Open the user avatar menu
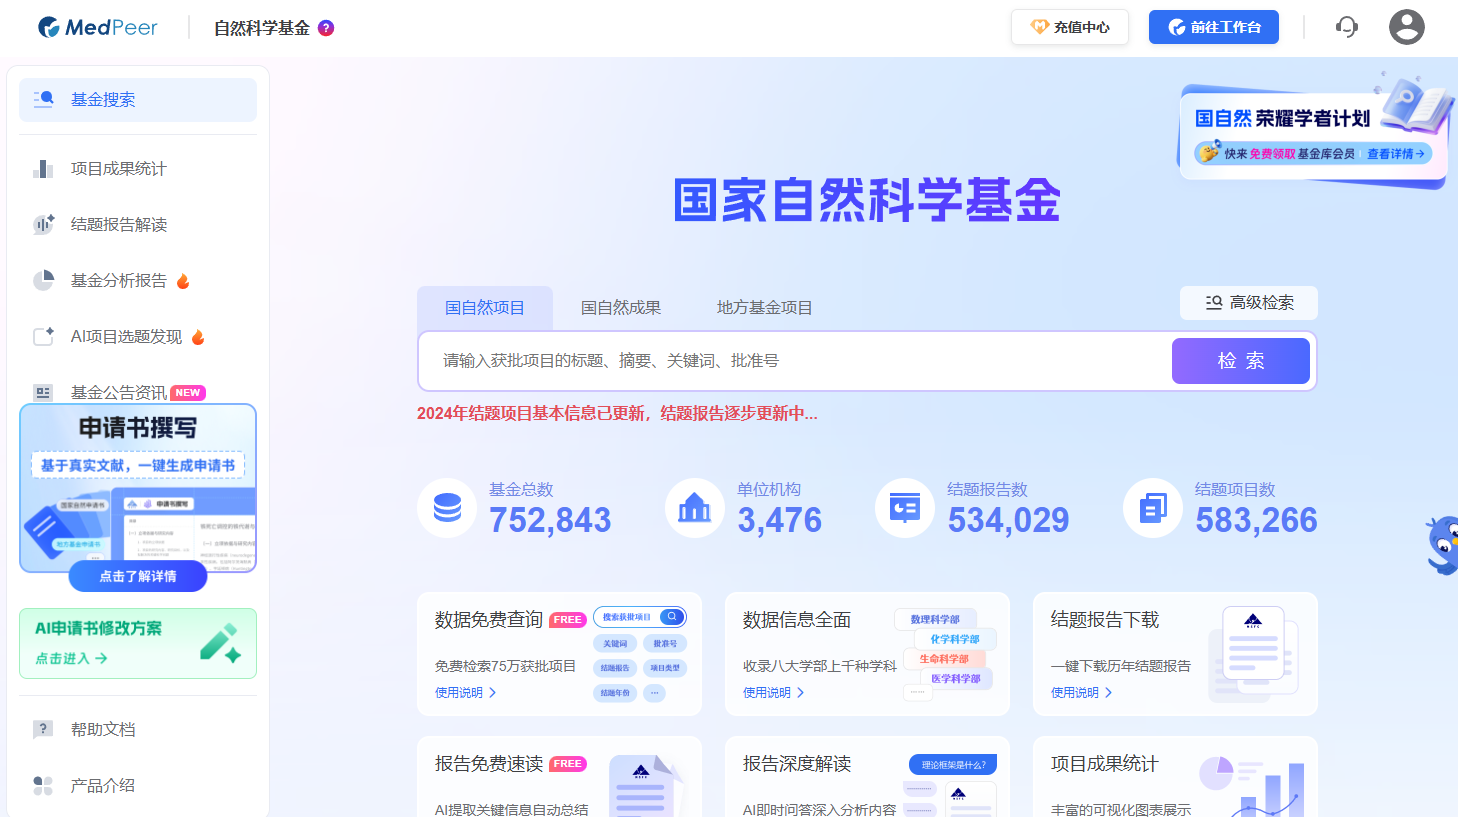The height and width of the screenshot is (817, 1458). tap(1406, 27)
